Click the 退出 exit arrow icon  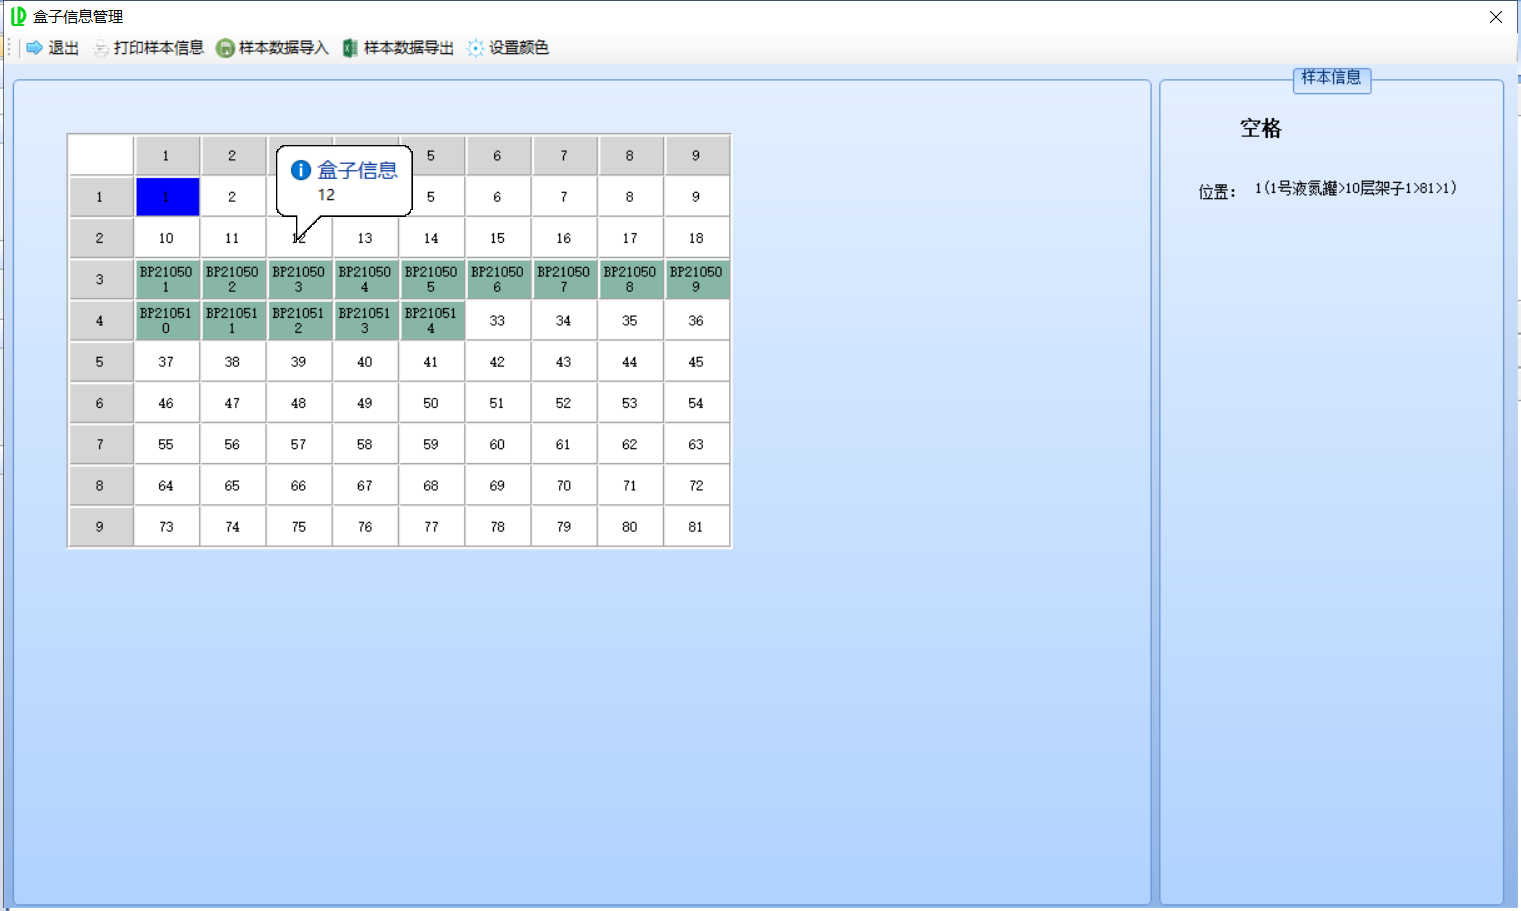click(35, 48)
